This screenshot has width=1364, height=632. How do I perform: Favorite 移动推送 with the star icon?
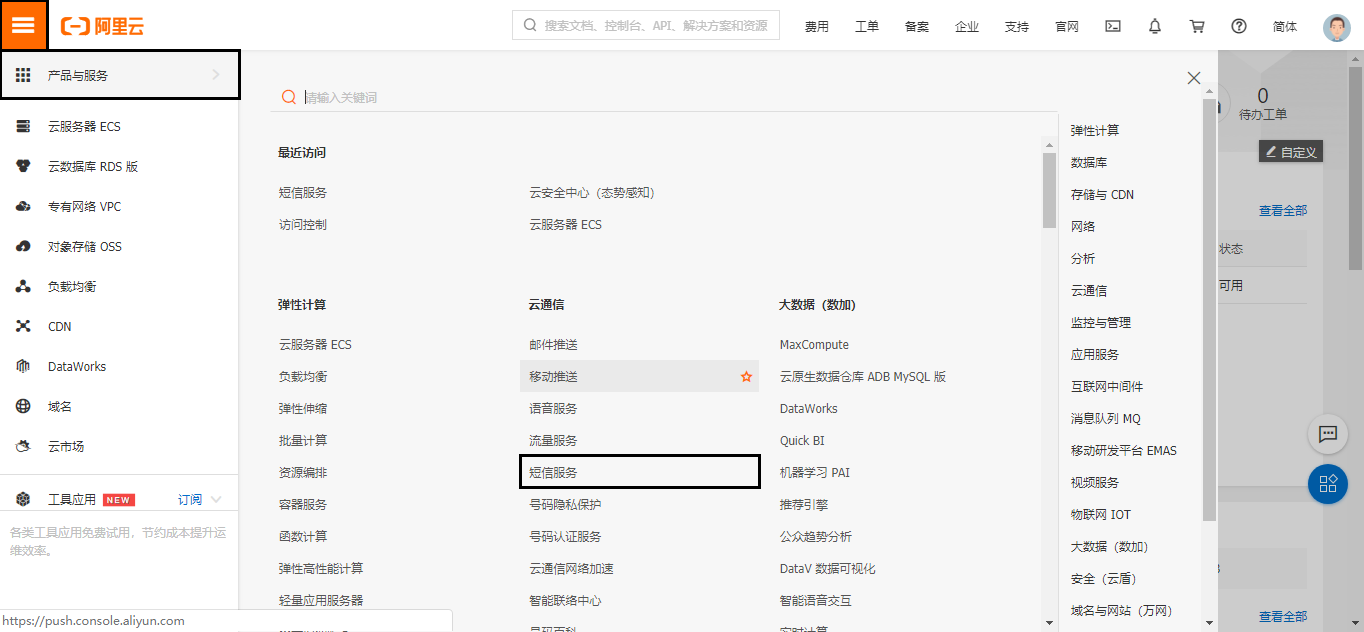pyautogui.click(x=746, y=377)
